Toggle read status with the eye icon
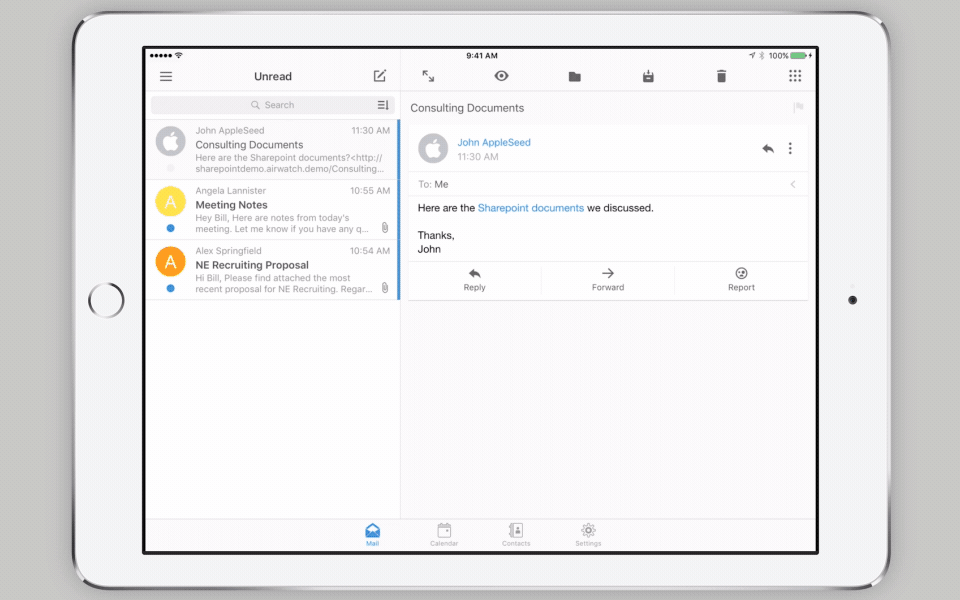Image resolution: width=960 pixels, height=600 pixels. [502, 76]
